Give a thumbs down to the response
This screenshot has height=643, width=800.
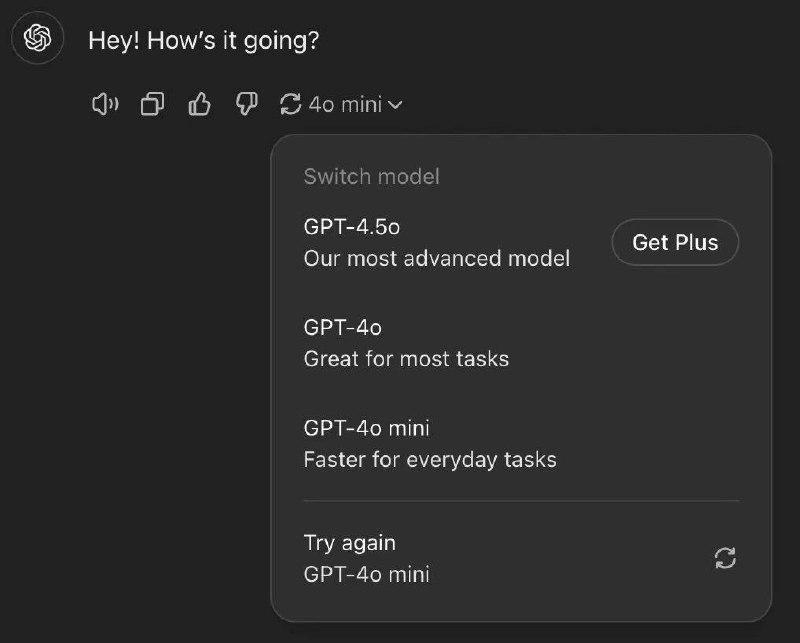click(244, 104)
